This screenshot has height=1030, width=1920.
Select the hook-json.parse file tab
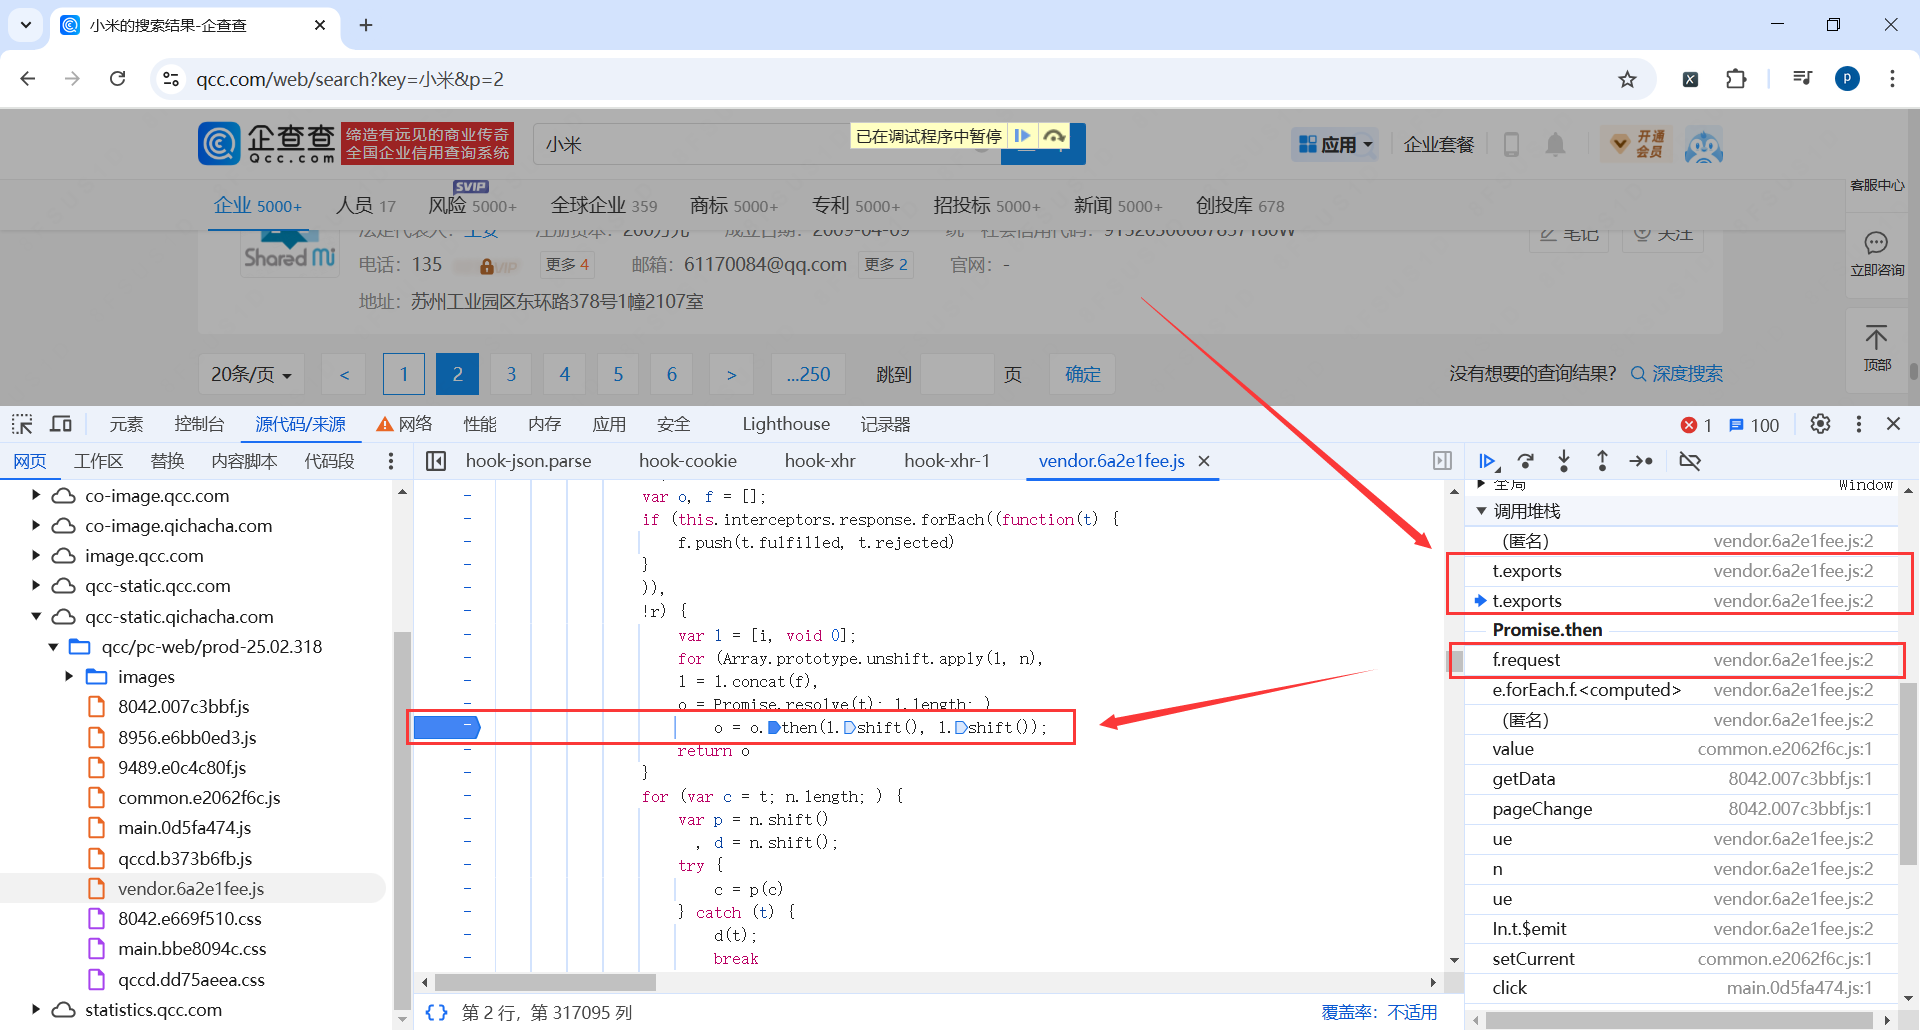(x=529, y=461)
